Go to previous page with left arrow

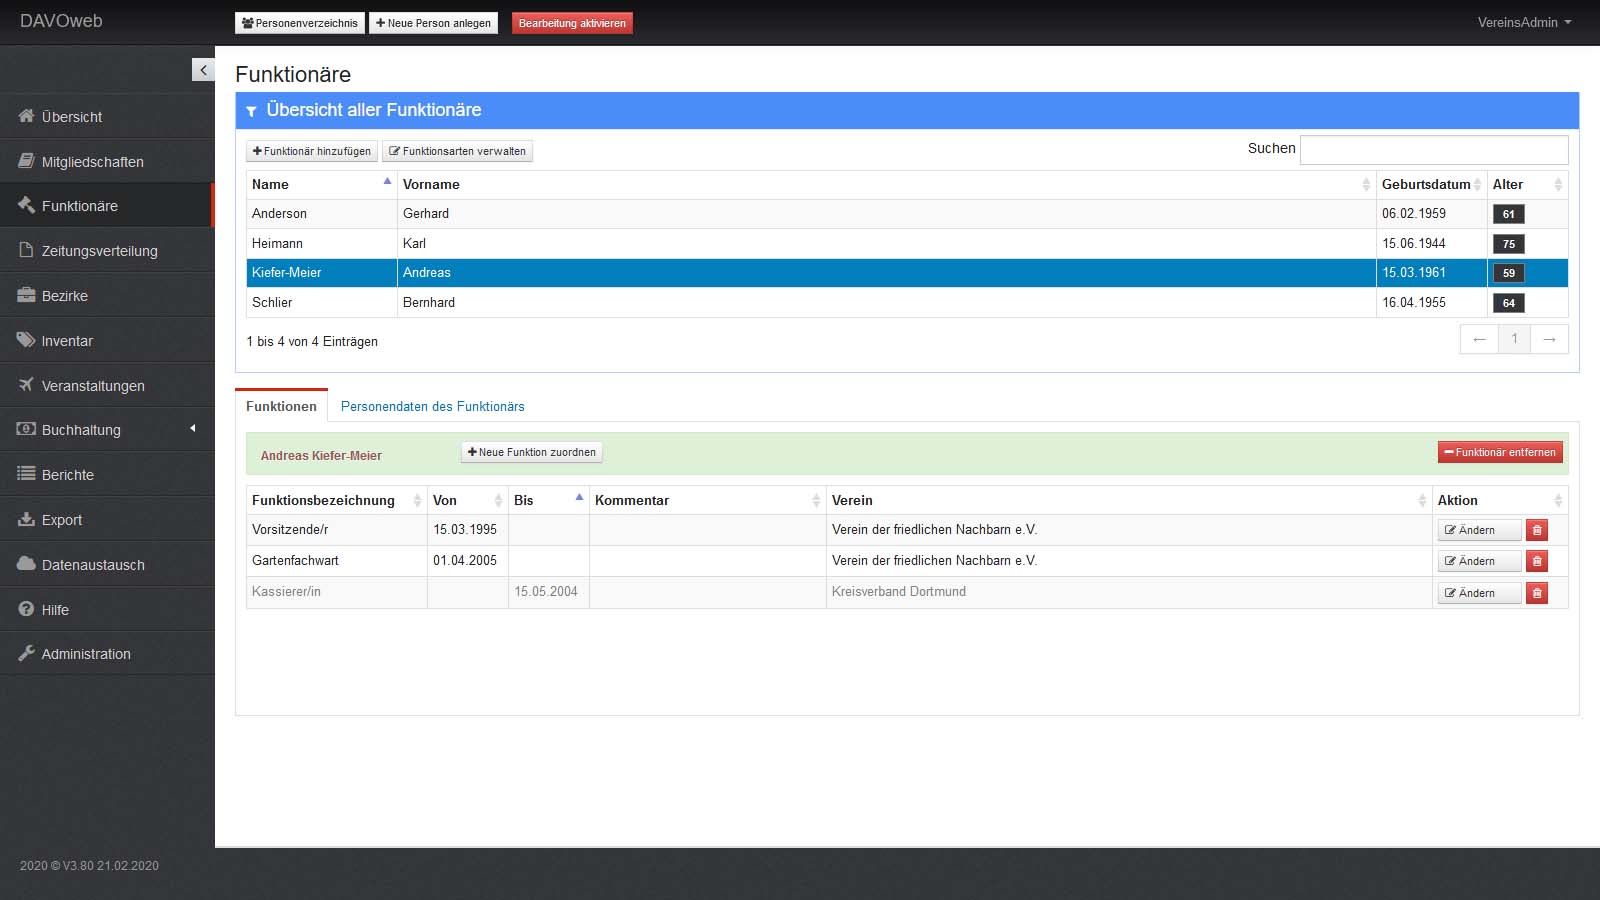[1479, 339]
